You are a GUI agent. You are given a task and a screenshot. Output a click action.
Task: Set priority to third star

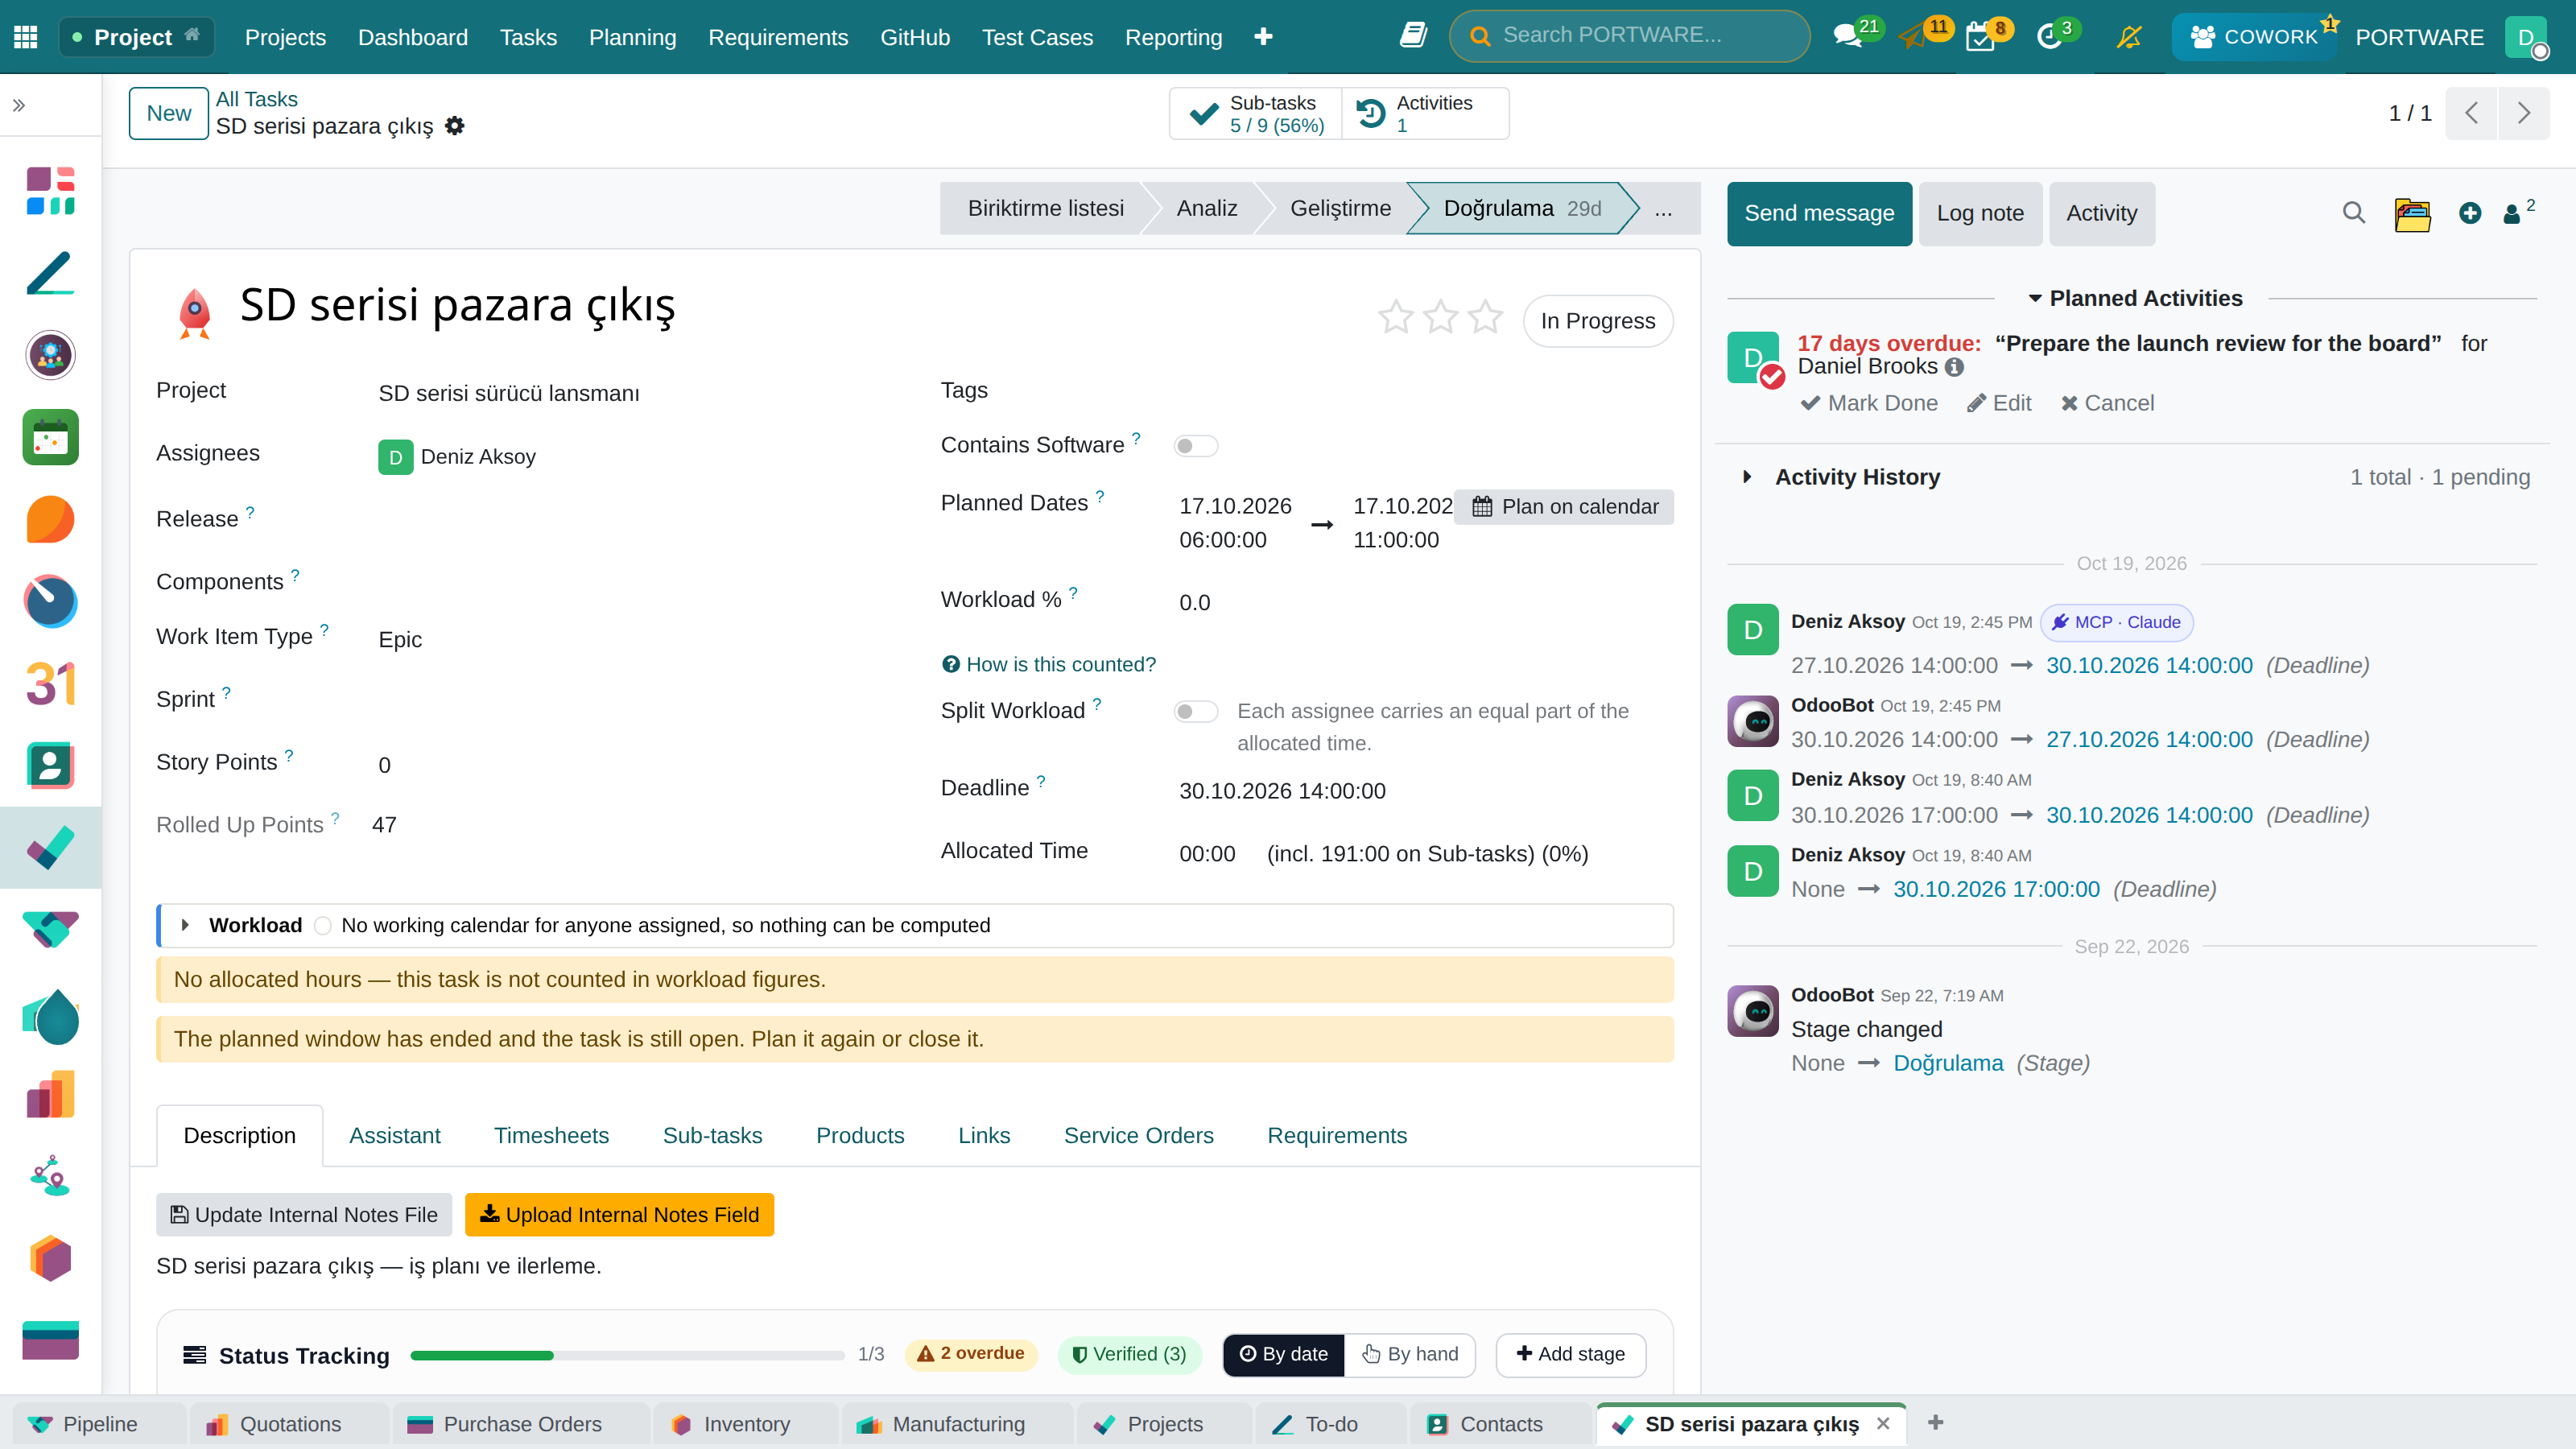[1485, 318]
